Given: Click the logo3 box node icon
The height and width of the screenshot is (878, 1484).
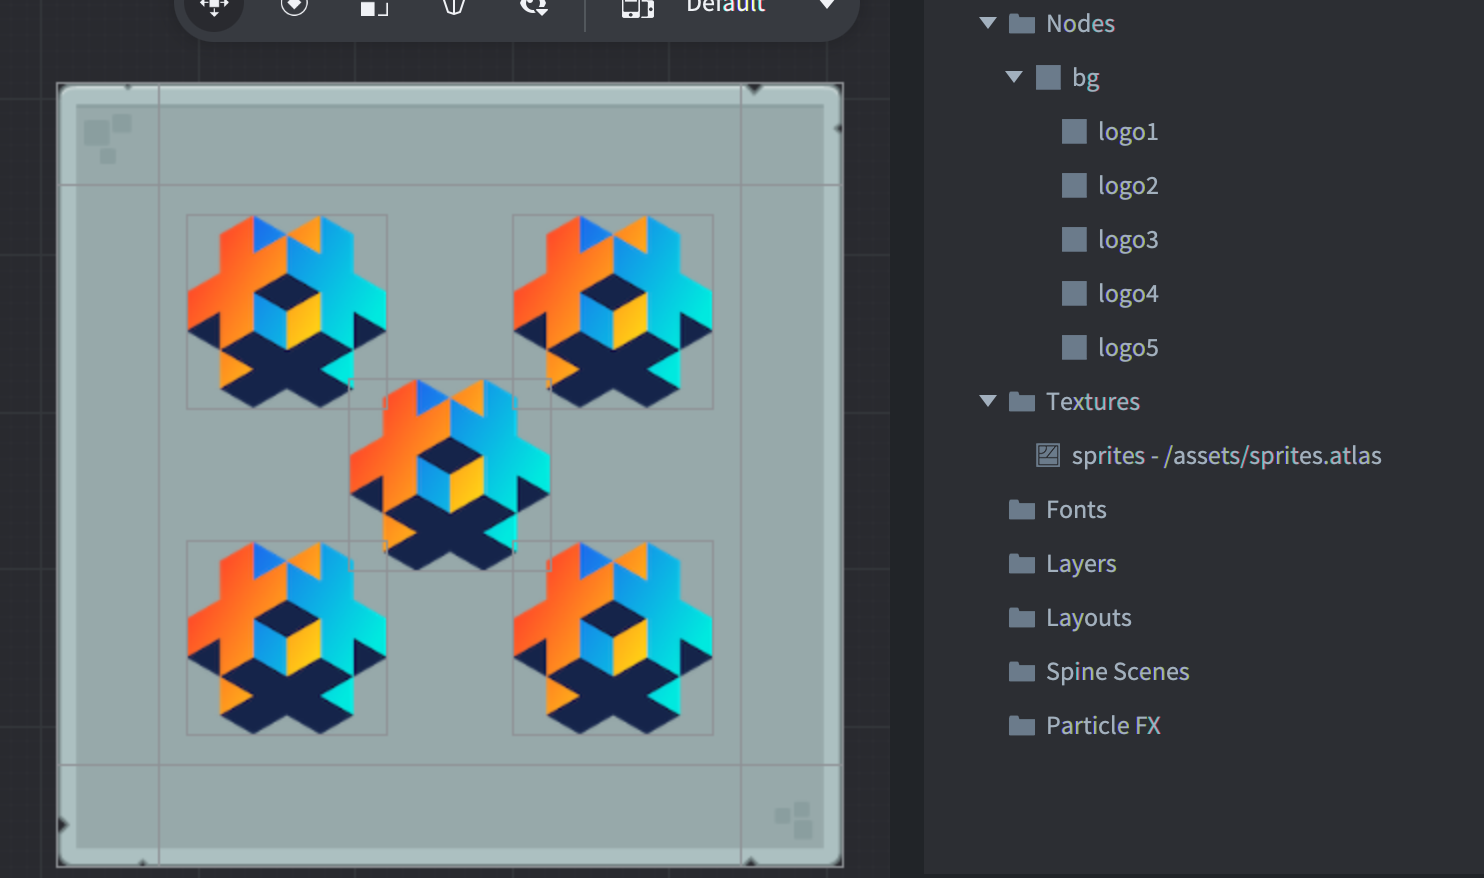Looking at the screenshot, I should [x=1074, y=239].
